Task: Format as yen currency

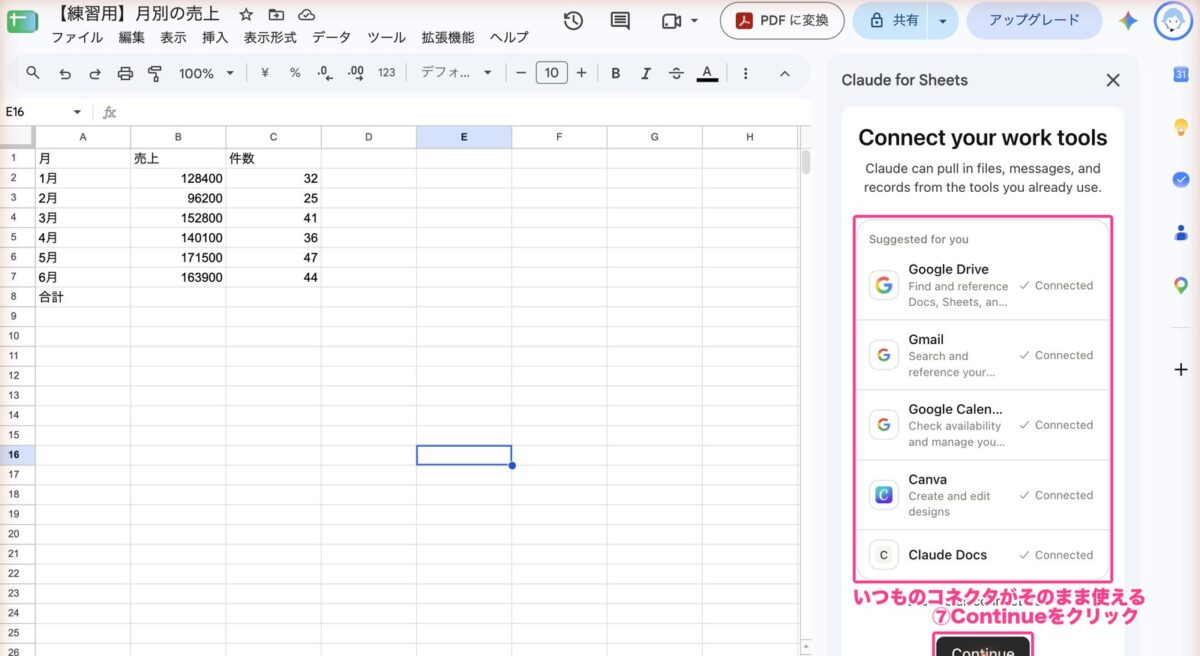Action: (265, 73)
